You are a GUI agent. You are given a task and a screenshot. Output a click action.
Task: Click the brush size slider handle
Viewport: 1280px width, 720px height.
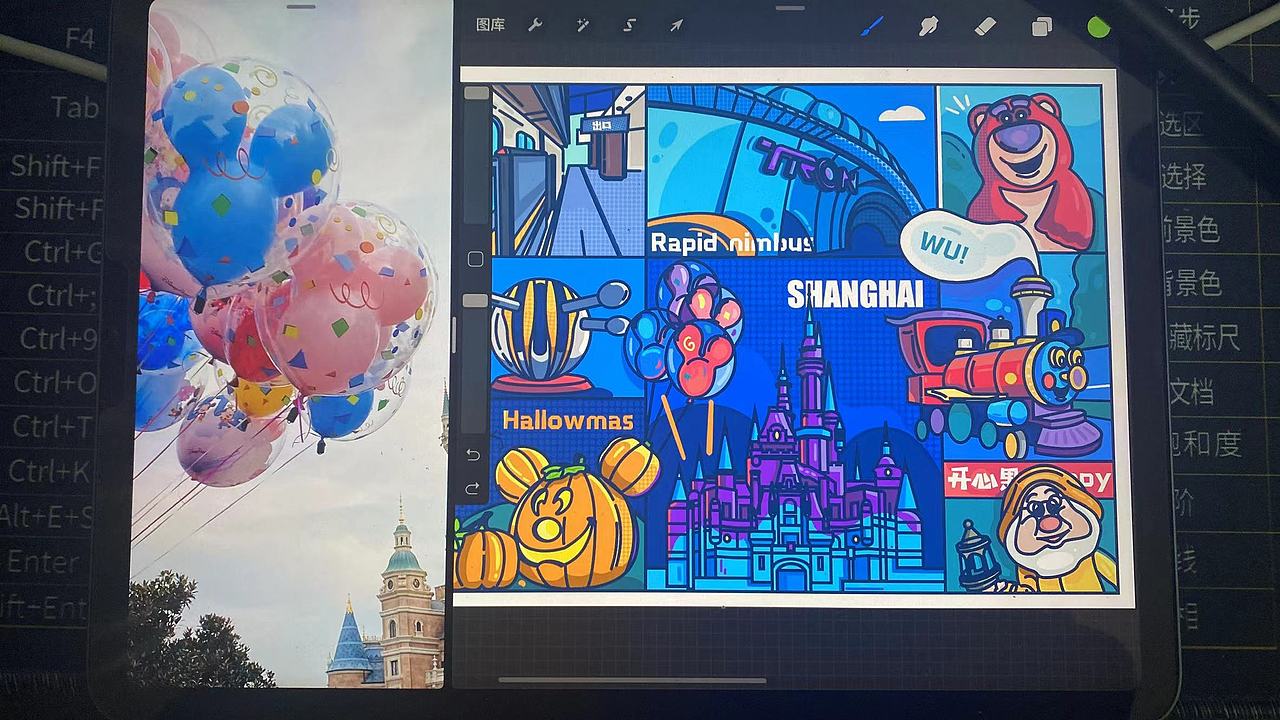[476, 93]
